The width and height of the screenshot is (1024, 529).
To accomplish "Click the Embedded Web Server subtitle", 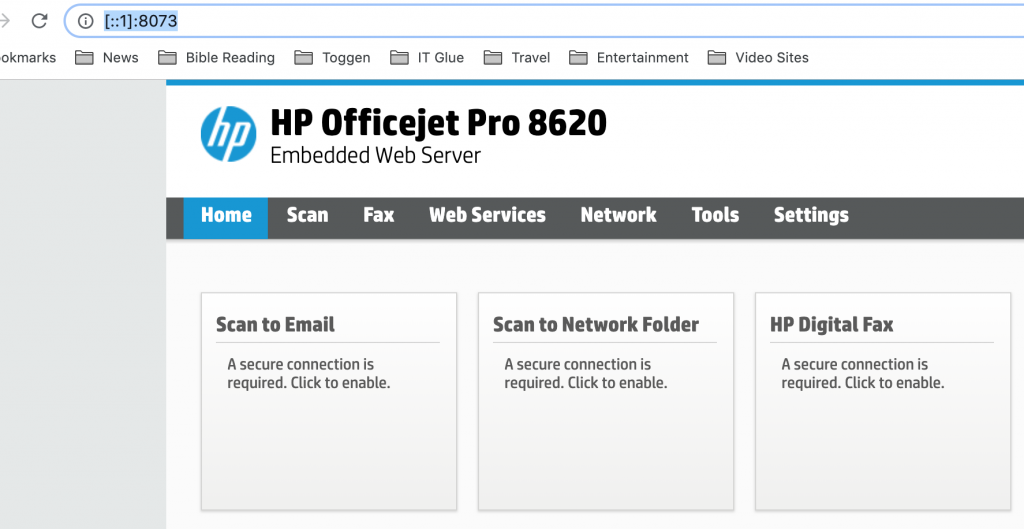I will [x=376, y=155].
